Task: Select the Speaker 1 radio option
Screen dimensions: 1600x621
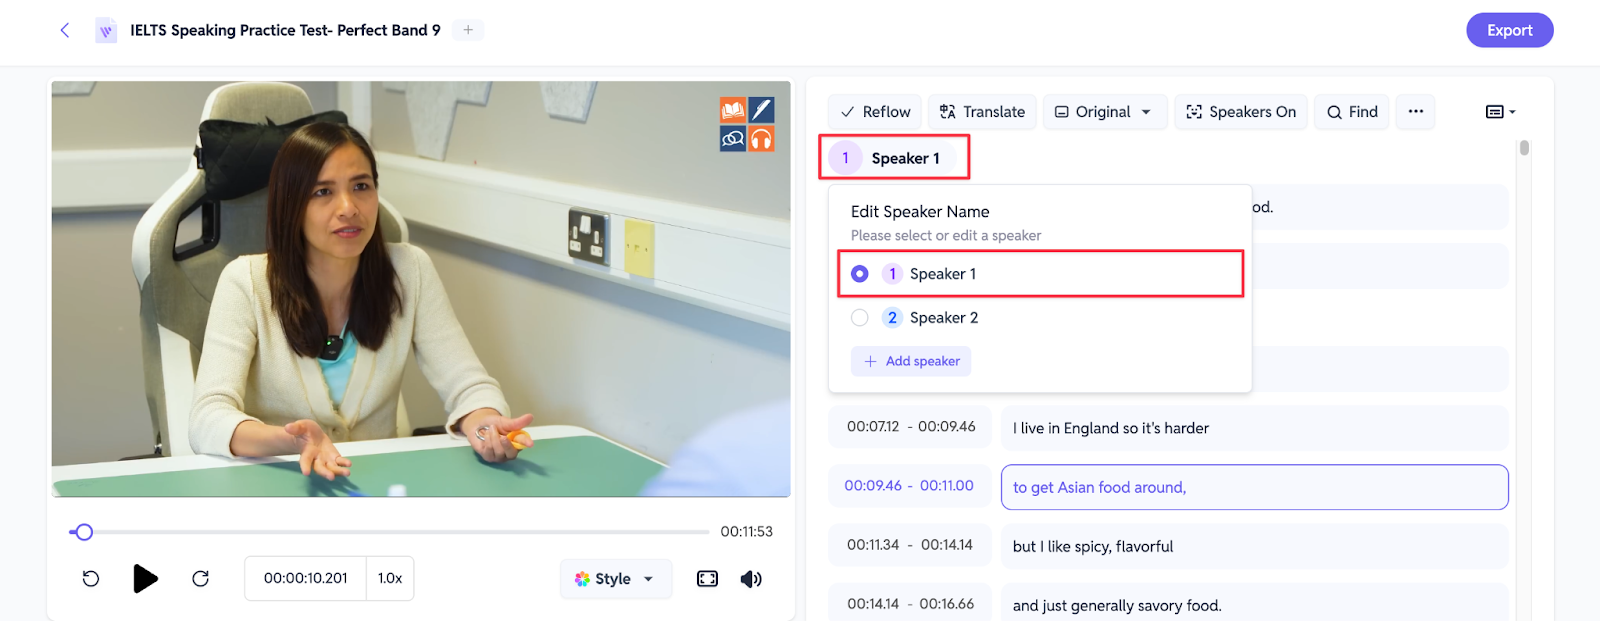Action: (x=859, y=274)
